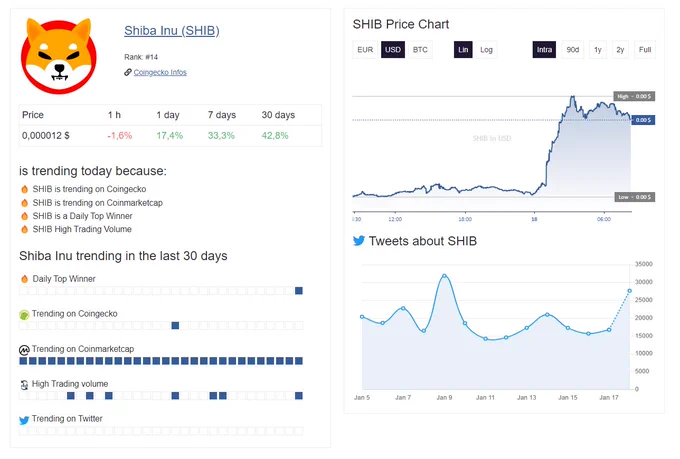Click the 'SHIB is trending on Coinmarketcap' reason
This screenshot has width=680, height=459.
pyautogui.click(x=98, y=203)
